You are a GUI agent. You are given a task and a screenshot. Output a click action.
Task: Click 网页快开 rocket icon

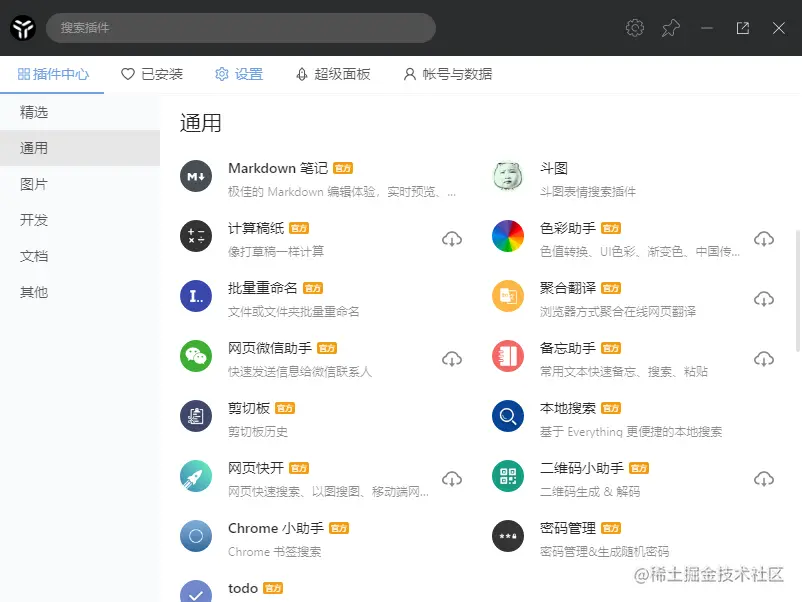196,476
